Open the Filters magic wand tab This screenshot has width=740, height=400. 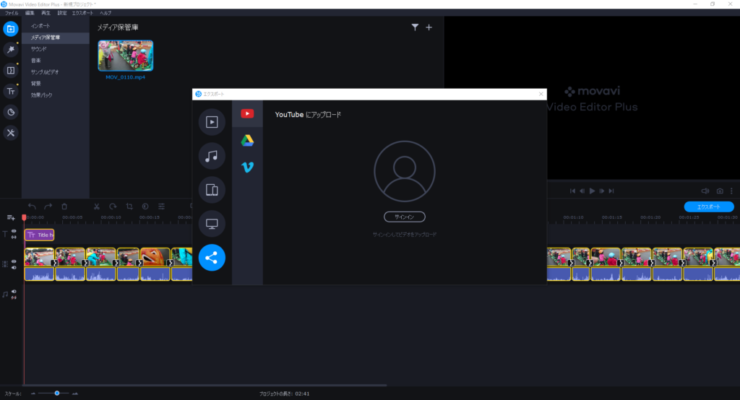[11, 50]
